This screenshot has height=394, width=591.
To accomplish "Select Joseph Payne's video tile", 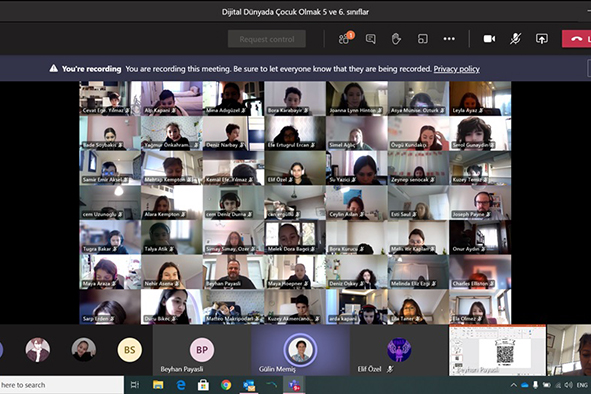I will (x=480, y=202).
